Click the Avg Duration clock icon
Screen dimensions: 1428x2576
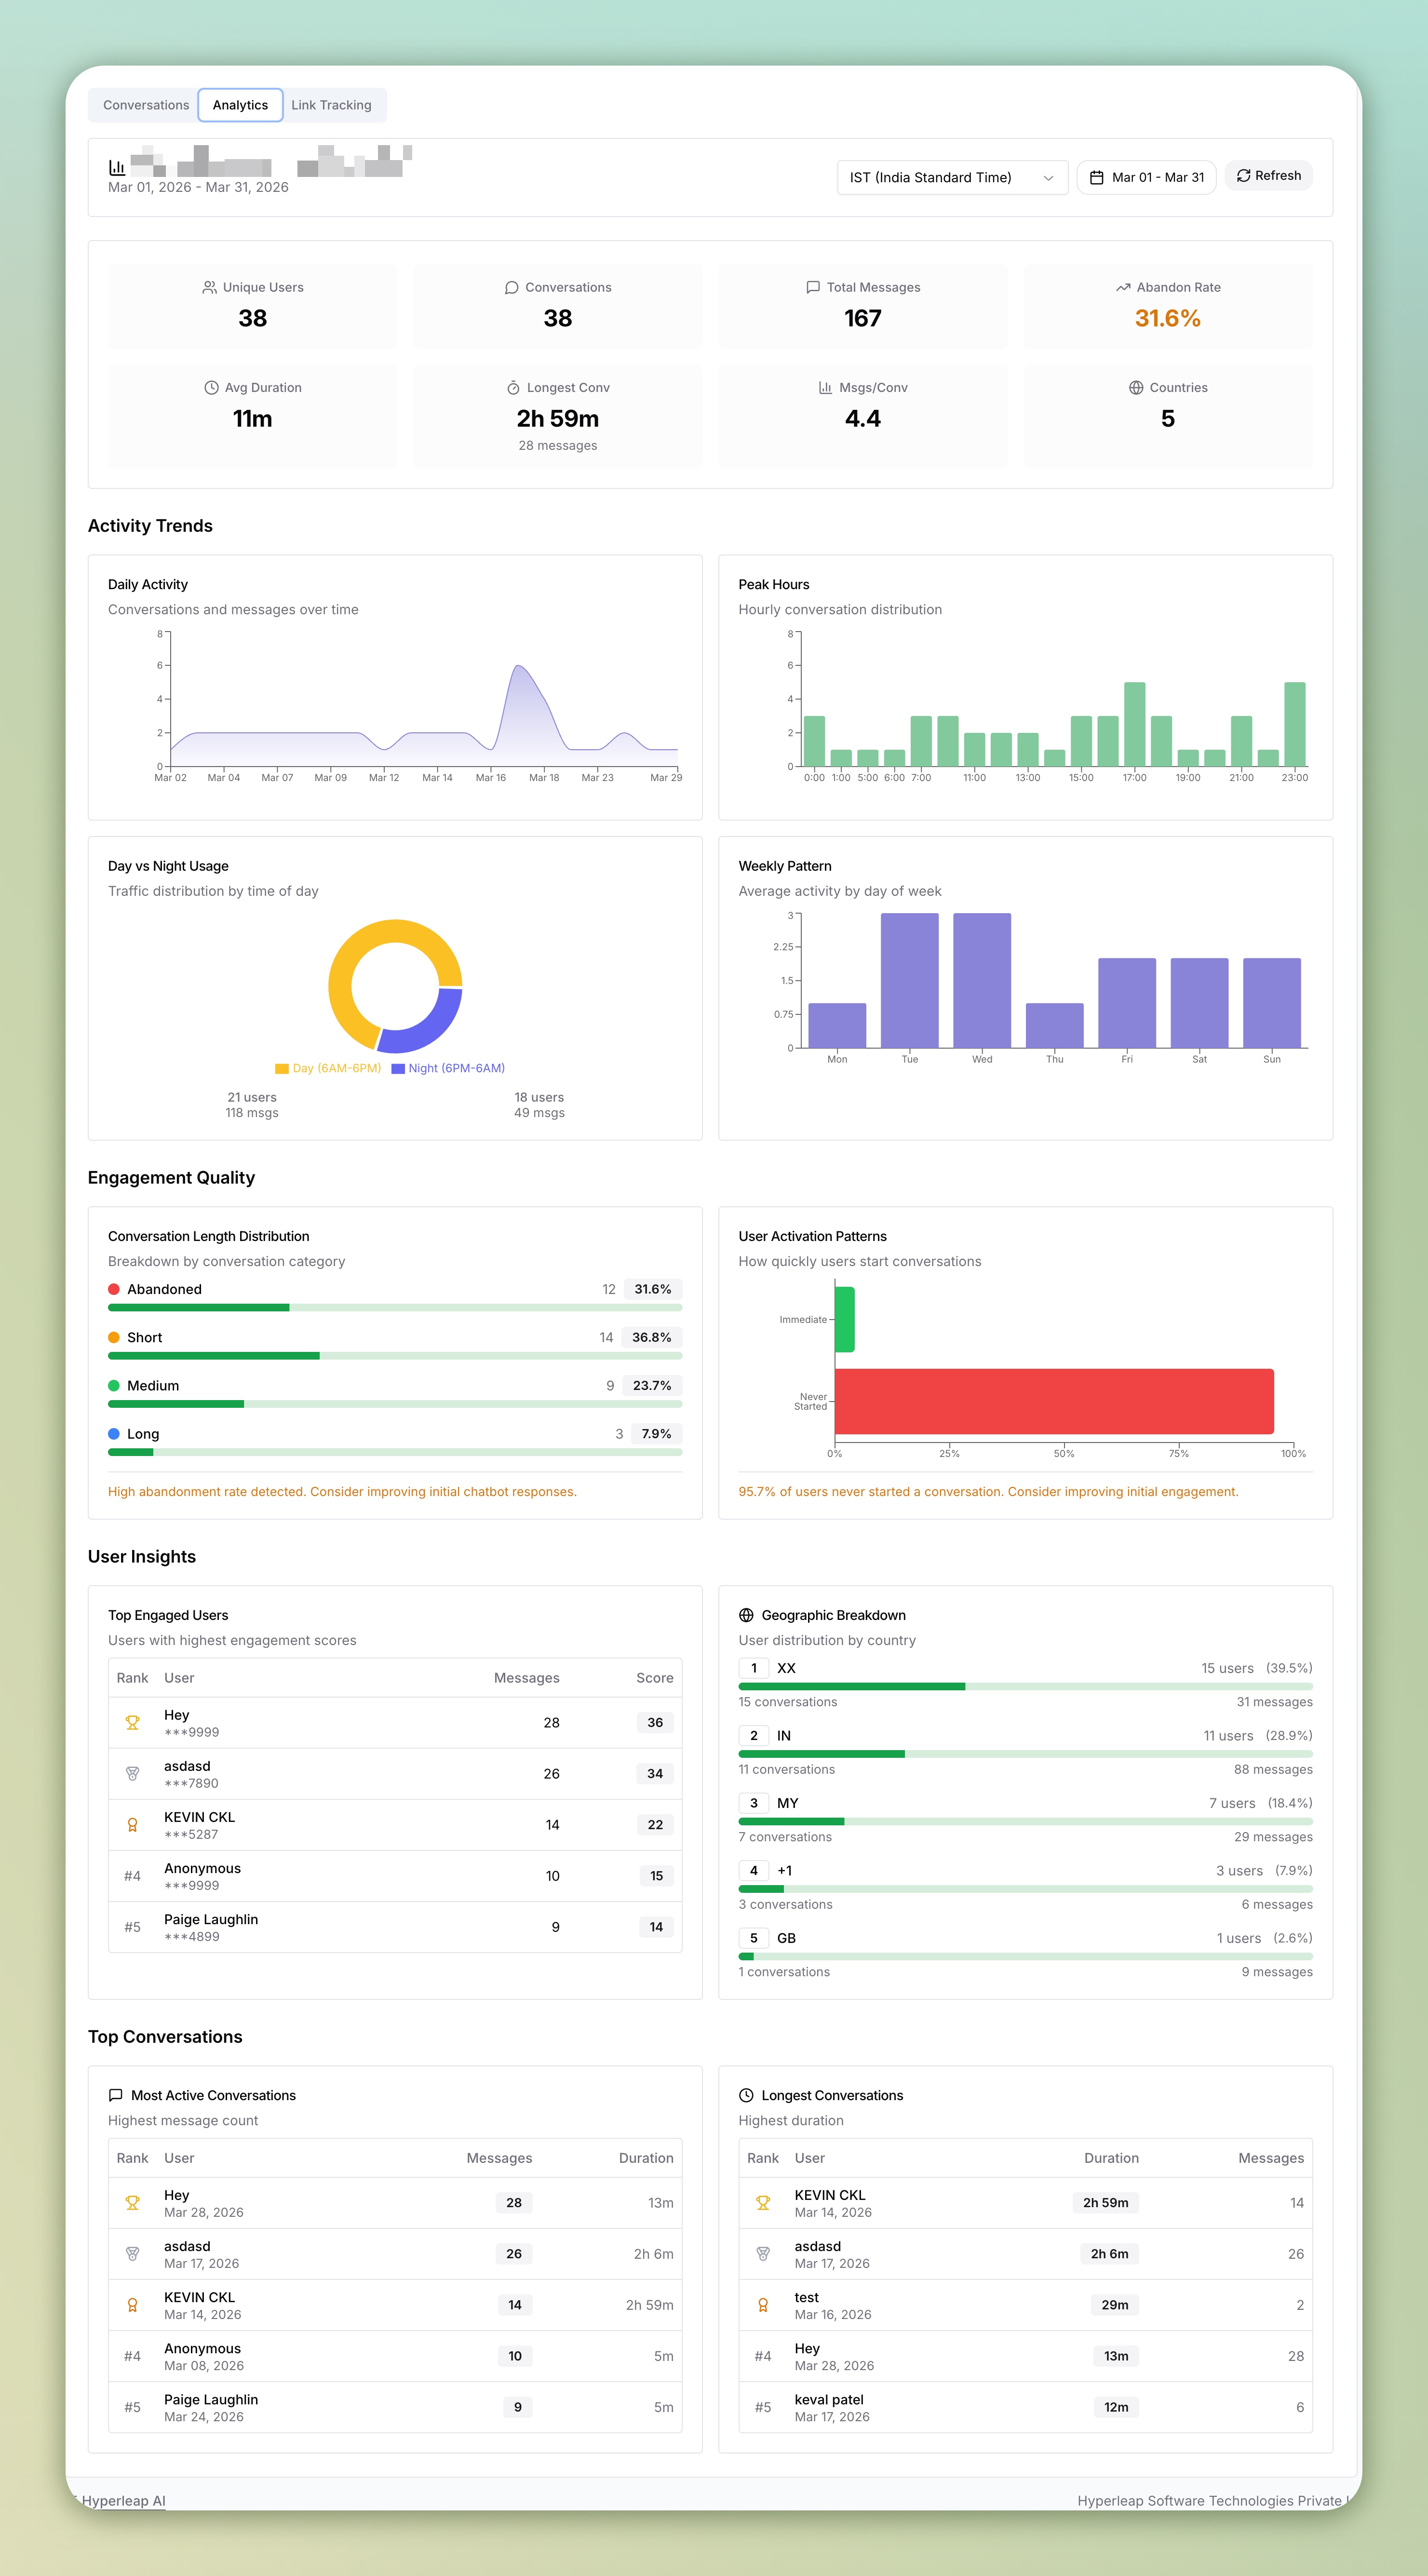tap(211, 388)
